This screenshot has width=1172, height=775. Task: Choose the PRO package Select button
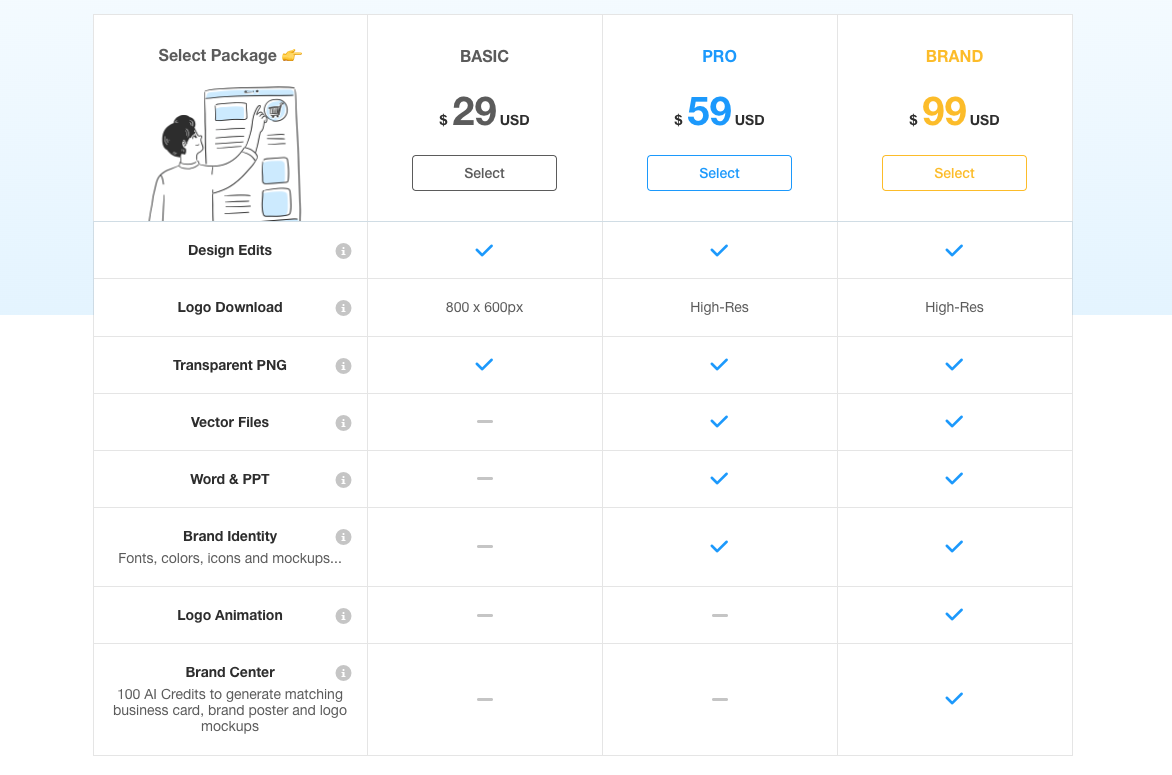(x=719, y=173)
